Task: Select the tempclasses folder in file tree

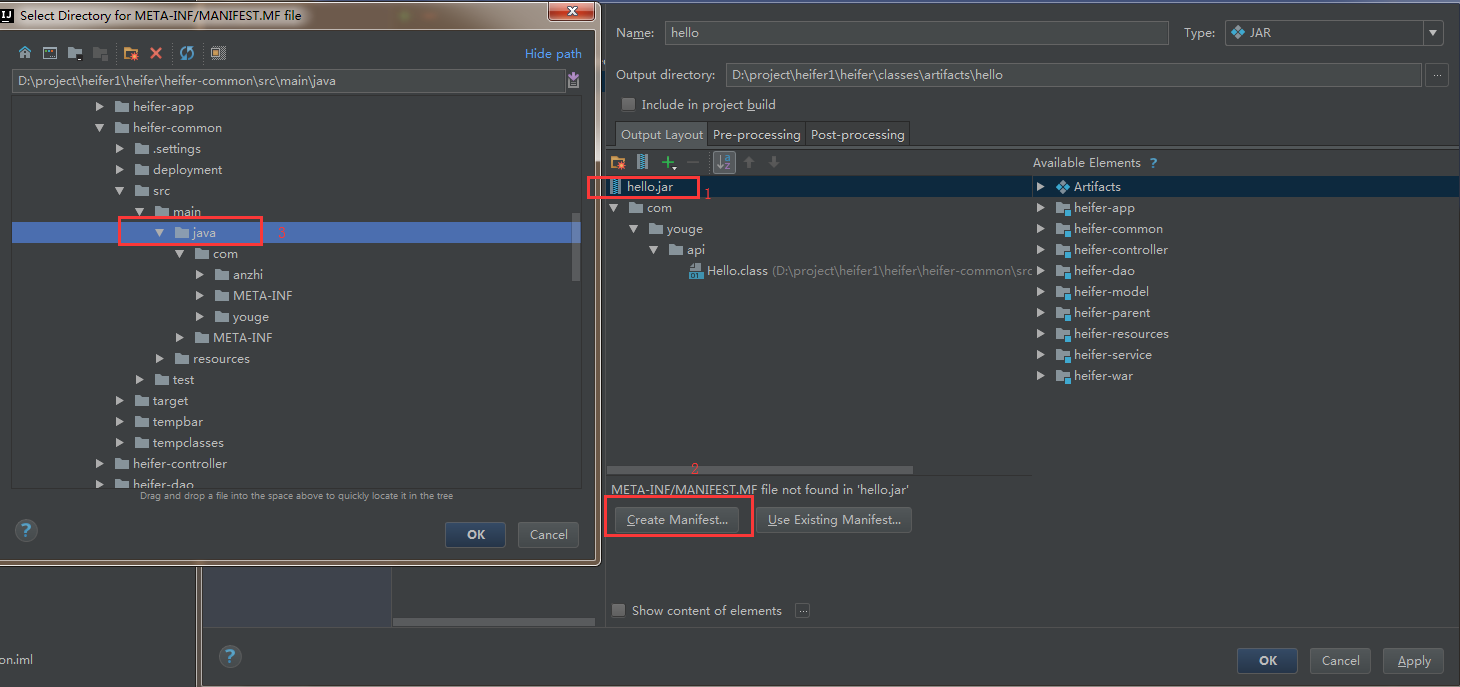Action: click(x=188, y=443)
